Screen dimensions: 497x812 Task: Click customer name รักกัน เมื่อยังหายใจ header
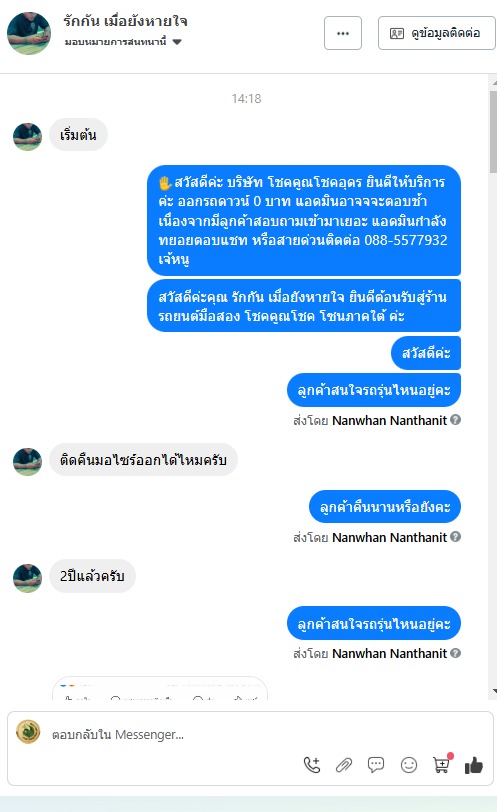tap(125, 21)
